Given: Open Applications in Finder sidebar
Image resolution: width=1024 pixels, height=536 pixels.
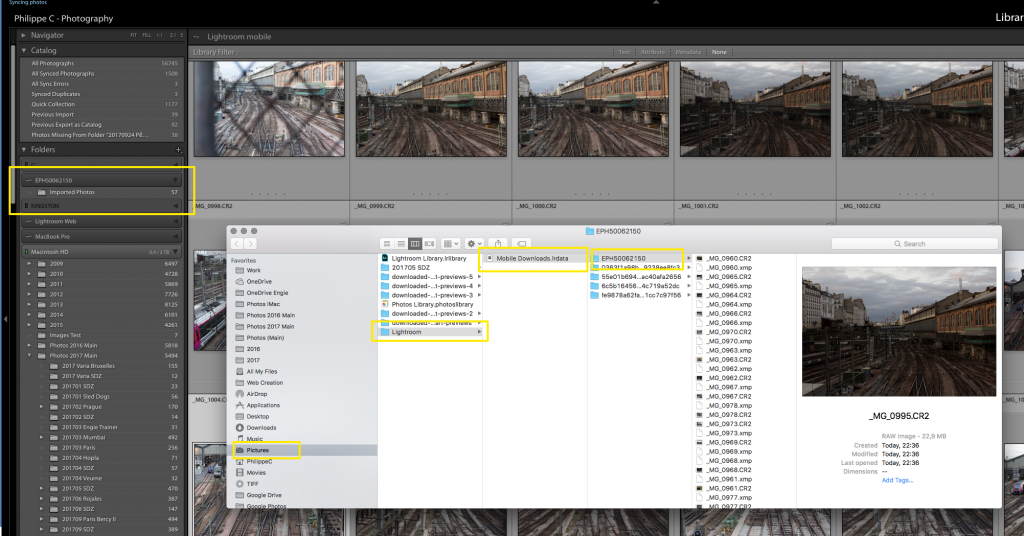Looking at the screenshot, I should click(263, 405).
